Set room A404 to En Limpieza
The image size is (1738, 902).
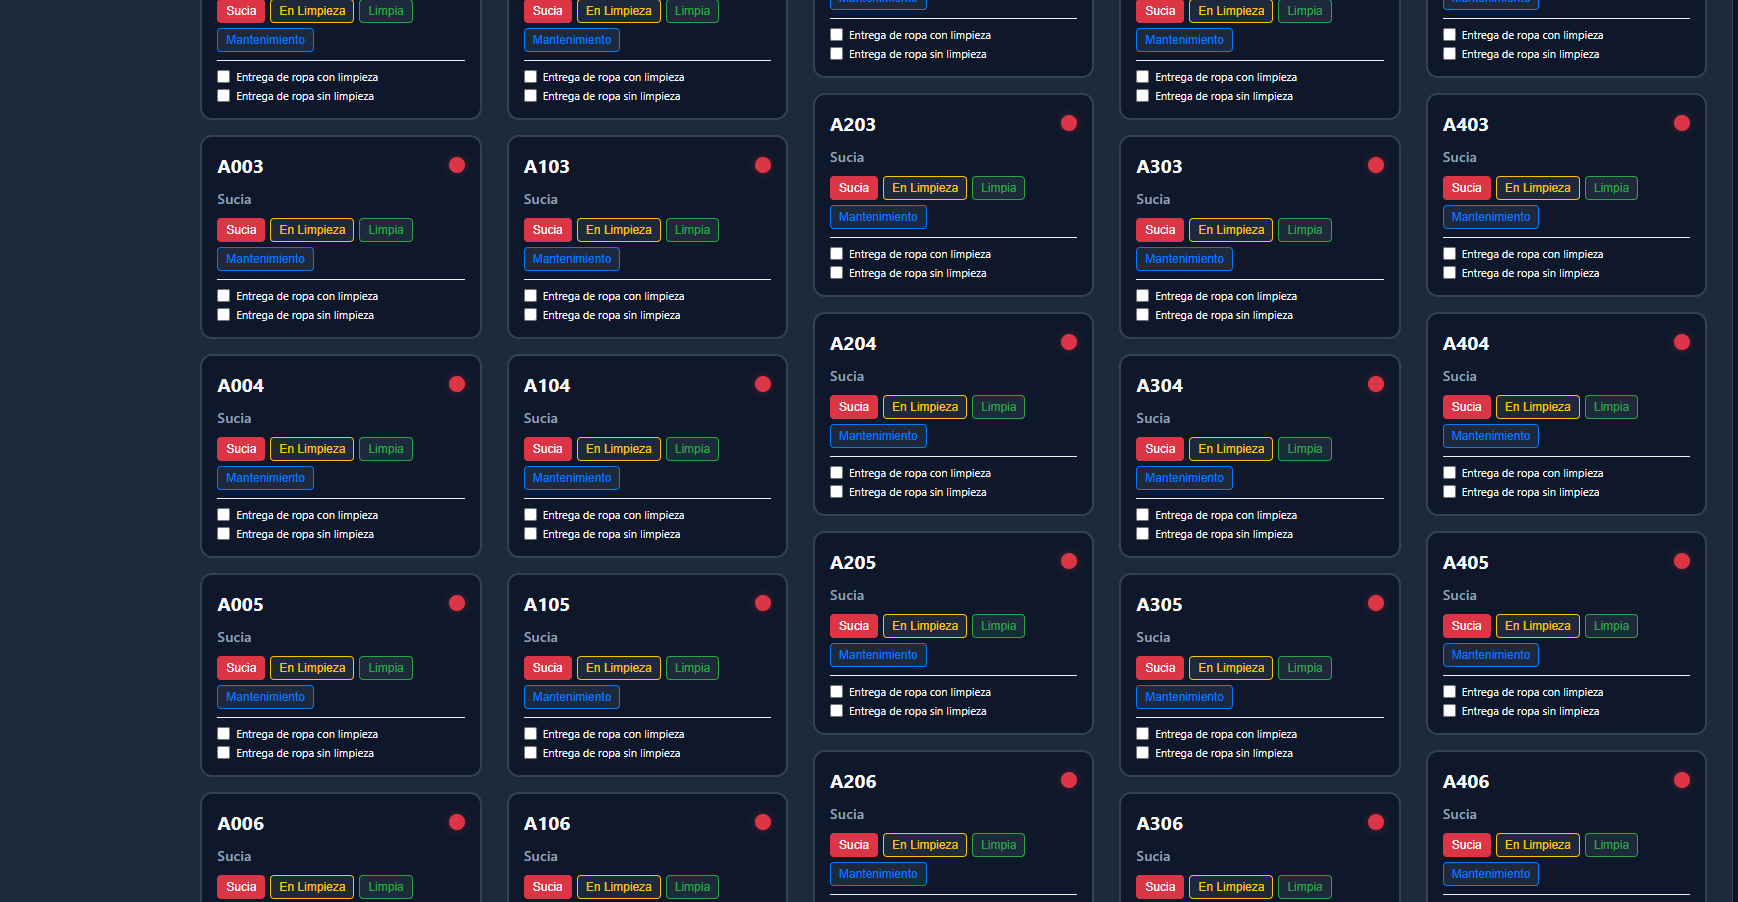1538,407
